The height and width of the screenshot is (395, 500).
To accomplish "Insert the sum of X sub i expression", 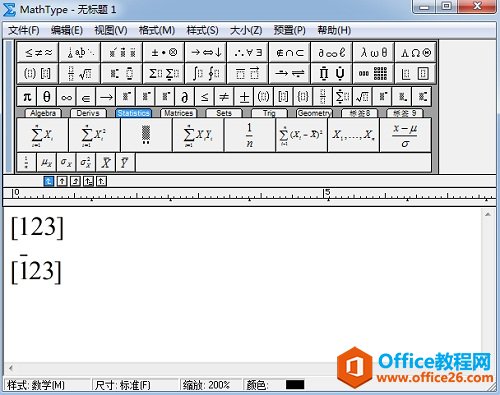I will coord(42,135).
